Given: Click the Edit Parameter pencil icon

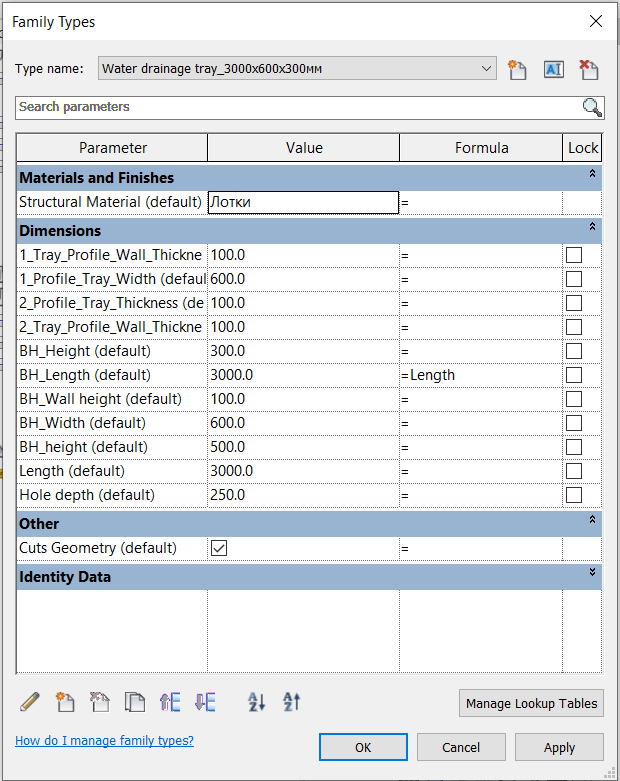Looking at the screenshot, I should tap(30, 702).
